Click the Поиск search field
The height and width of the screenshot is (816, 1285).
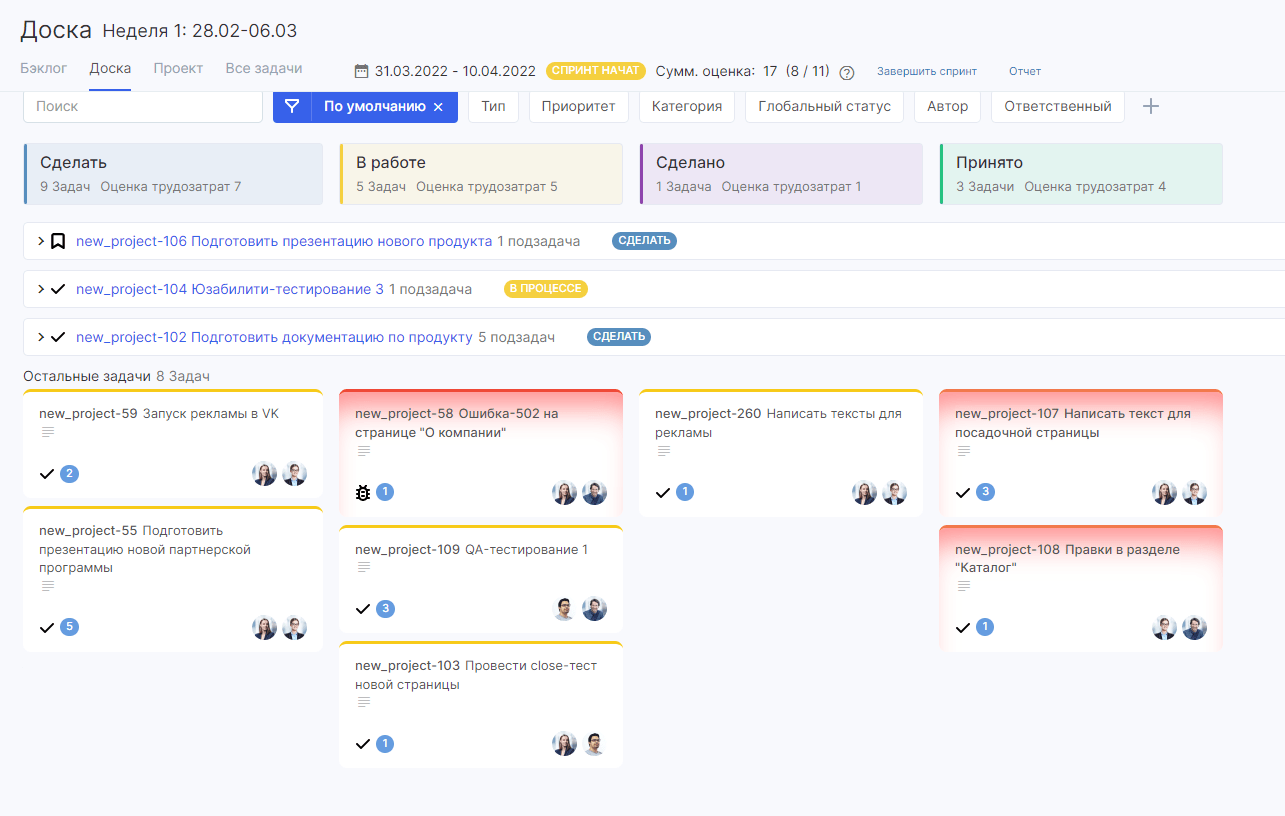click(143, 106)
